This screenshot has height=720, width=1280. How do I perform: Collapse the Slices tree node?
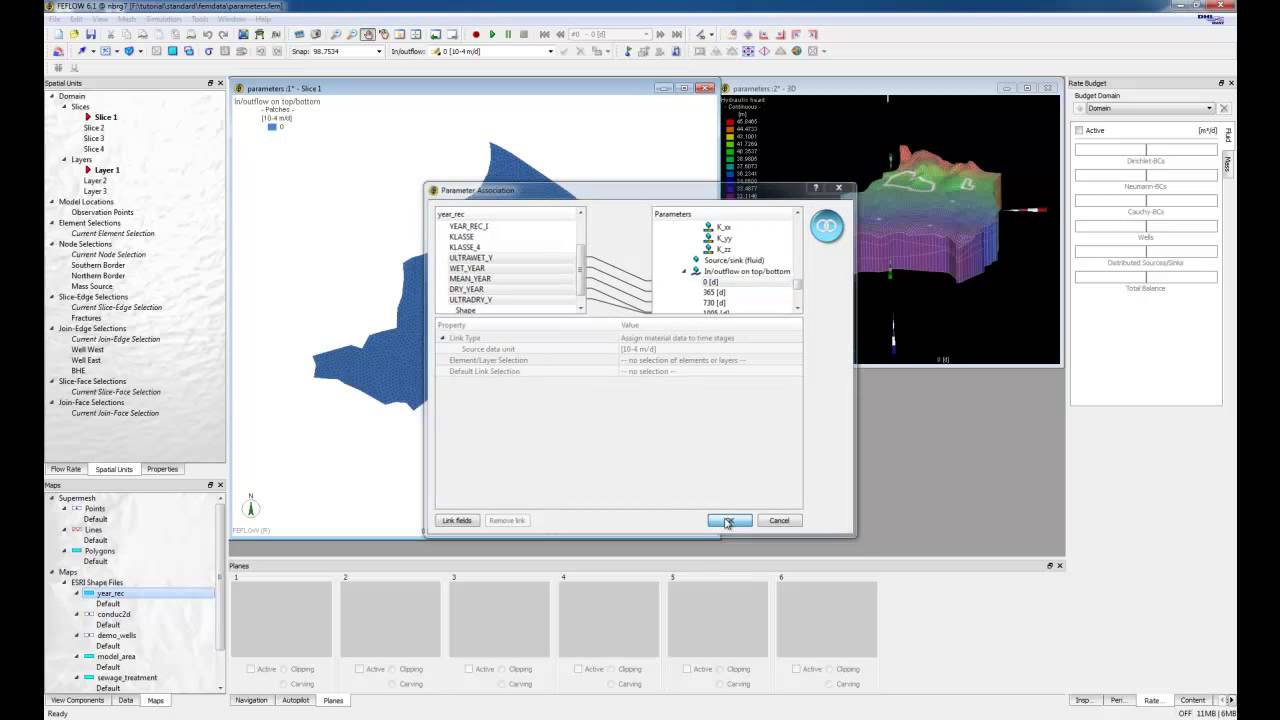65,107
